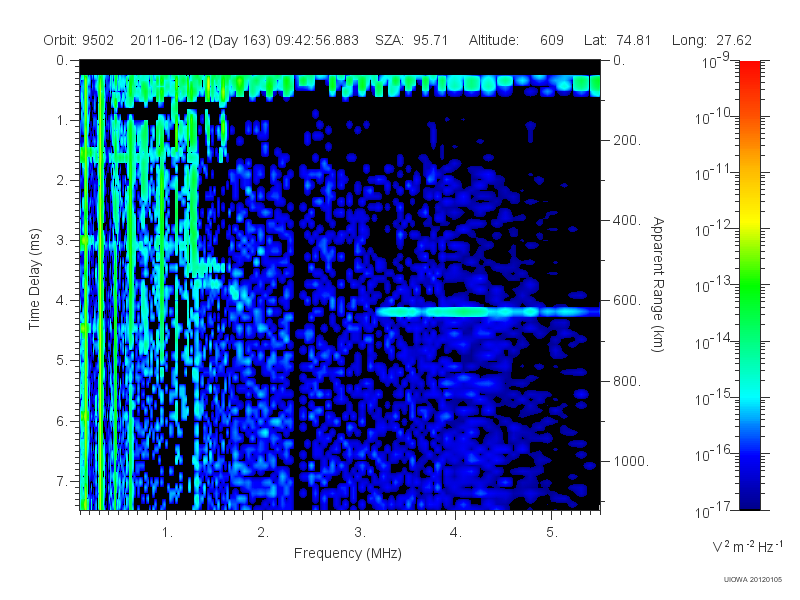
Task: Click the date '2011-06-12 (Day 163)' text
Action: pyautogui.click(x=200, y=40)
